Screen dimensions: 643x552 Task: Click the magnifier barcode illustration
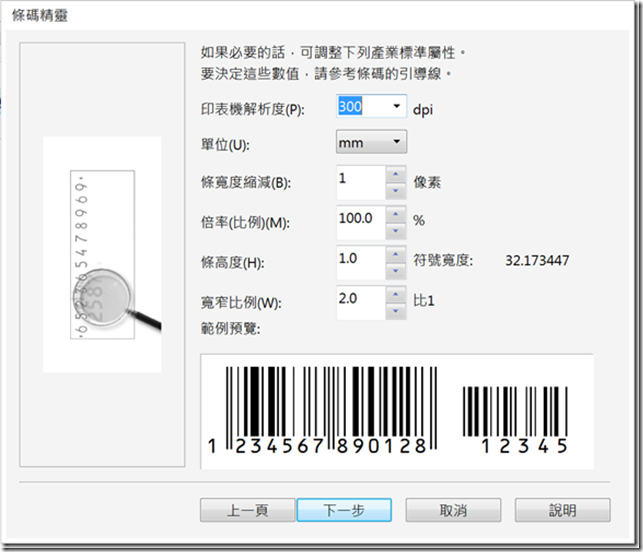point(102,255)
